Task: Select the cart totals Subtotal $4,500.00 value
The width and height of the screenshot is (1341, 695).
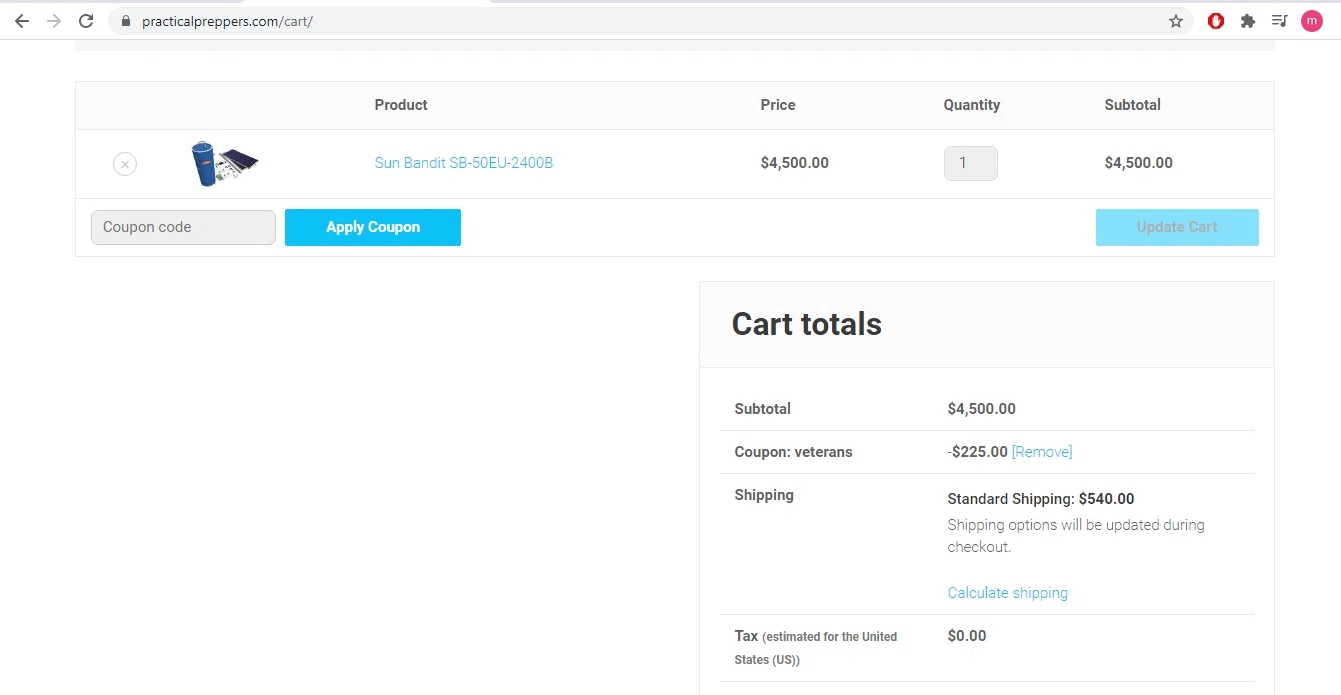Action: click(982, 409)
